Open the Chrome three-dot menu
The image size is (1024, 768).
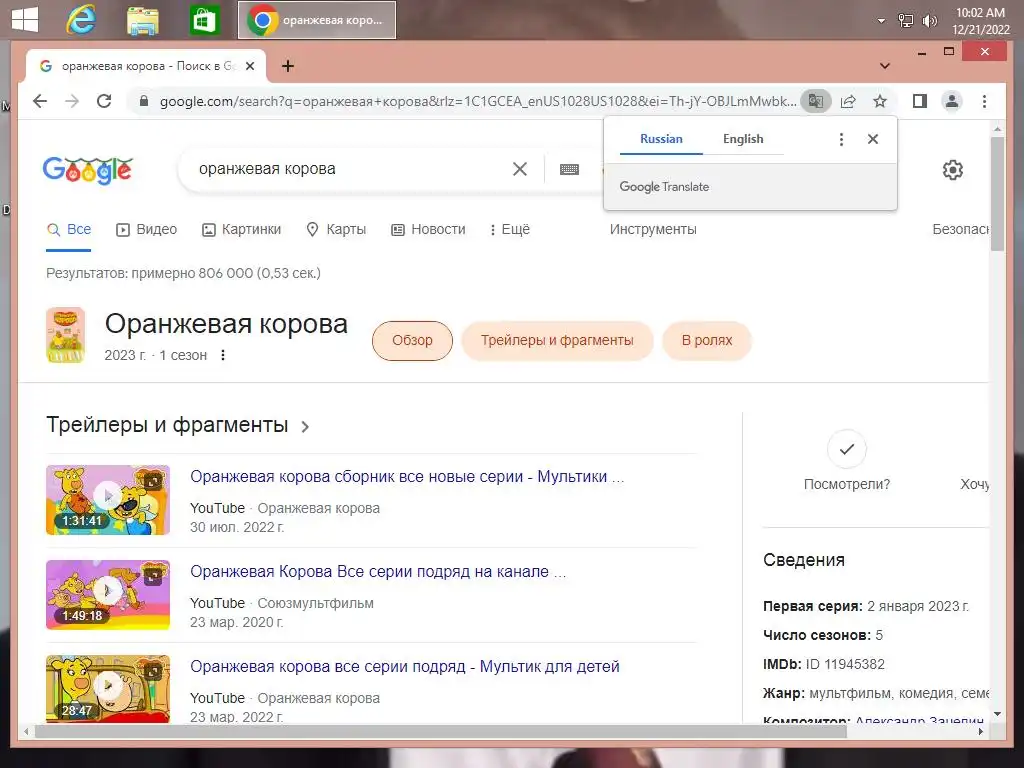[x=984, y=101]
